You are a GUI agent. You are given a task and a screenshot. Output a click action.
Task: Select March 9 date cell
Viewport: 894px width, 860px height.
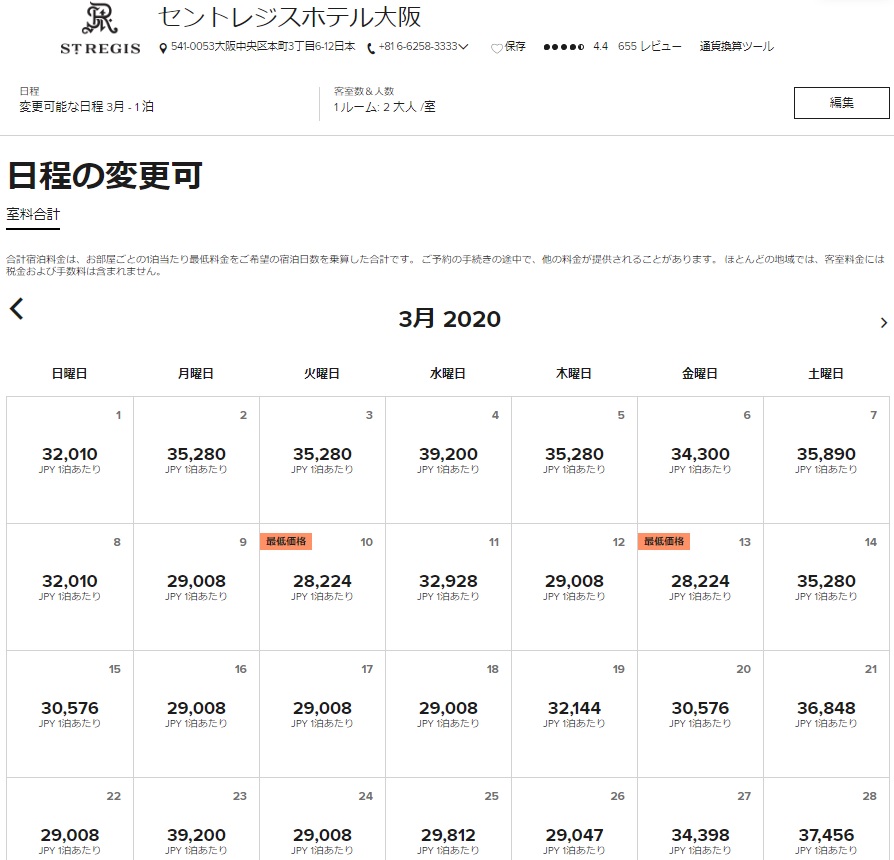point(196,587)
